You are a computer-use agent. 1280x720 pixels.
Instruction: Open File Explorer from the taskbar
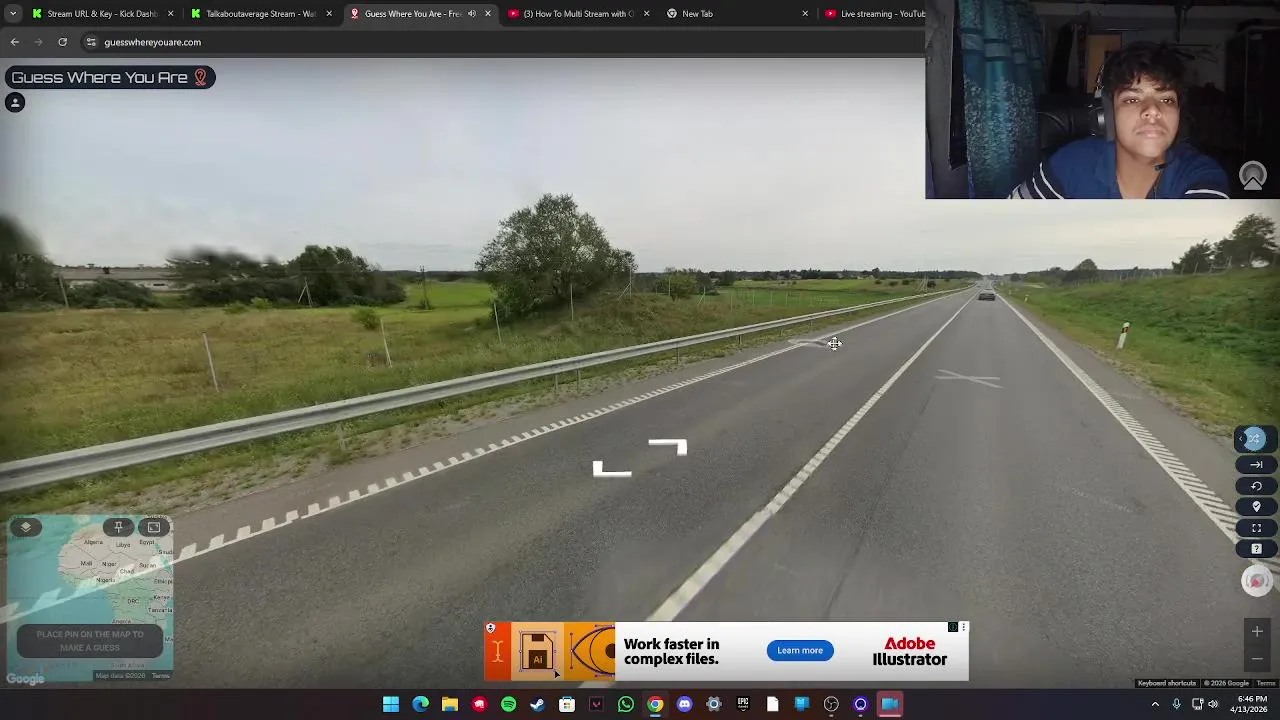point(450,704)
